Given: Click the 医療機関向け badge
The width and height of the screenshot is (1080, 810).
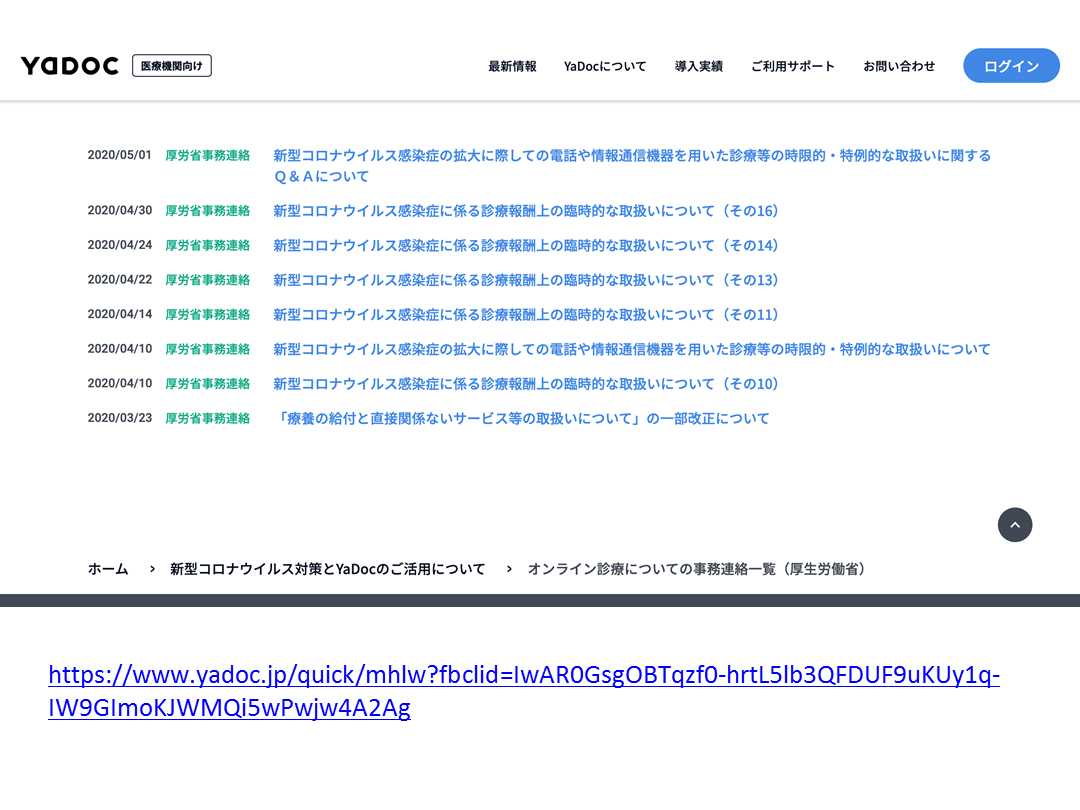Looking at the screenshot, I should point(172,66).
